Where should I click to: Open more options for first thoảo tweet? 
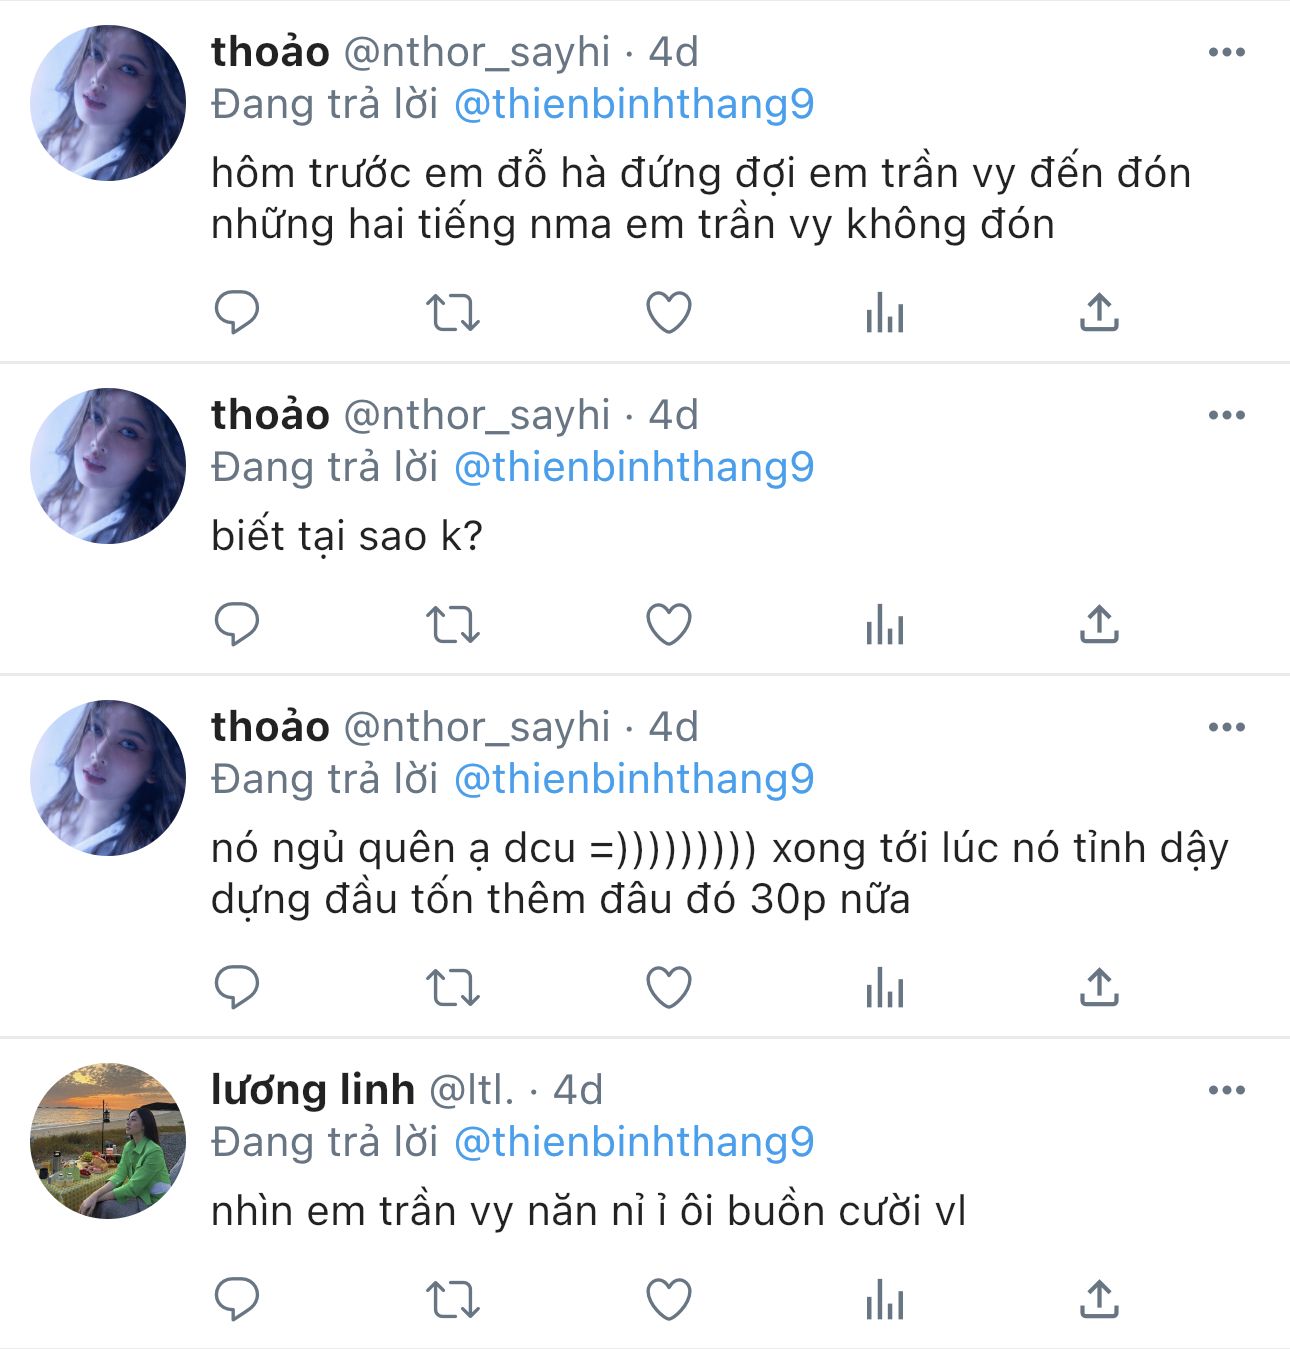pos(1226,53)
